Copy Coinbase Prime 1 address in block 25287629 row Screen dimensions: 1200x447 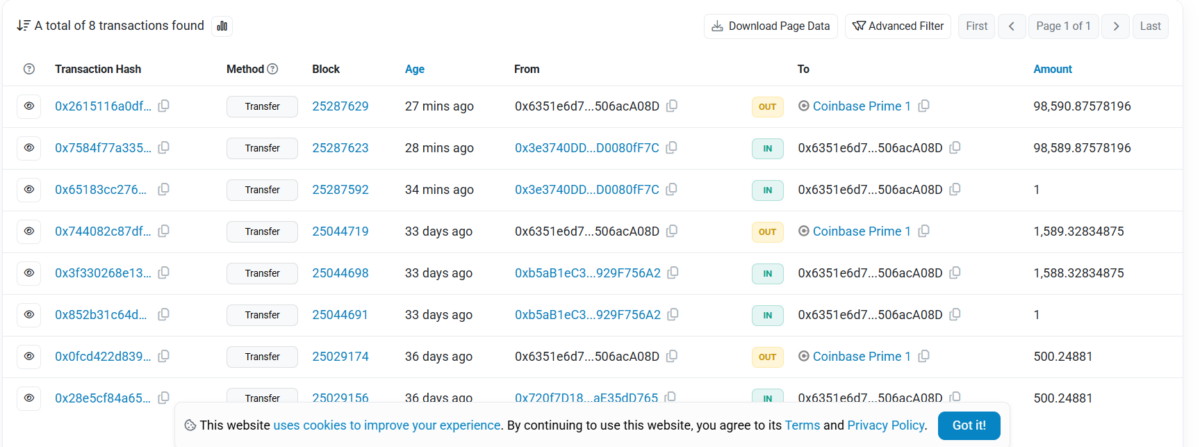click(924, 106)
